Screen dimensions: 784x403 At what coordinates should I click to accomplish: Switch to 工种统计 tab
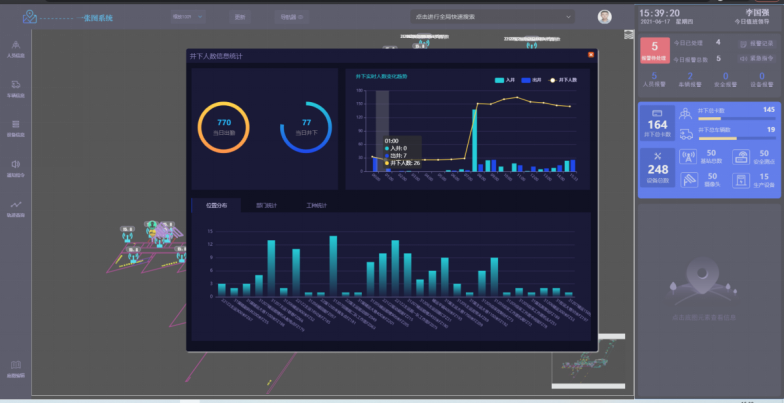(316, 206)
